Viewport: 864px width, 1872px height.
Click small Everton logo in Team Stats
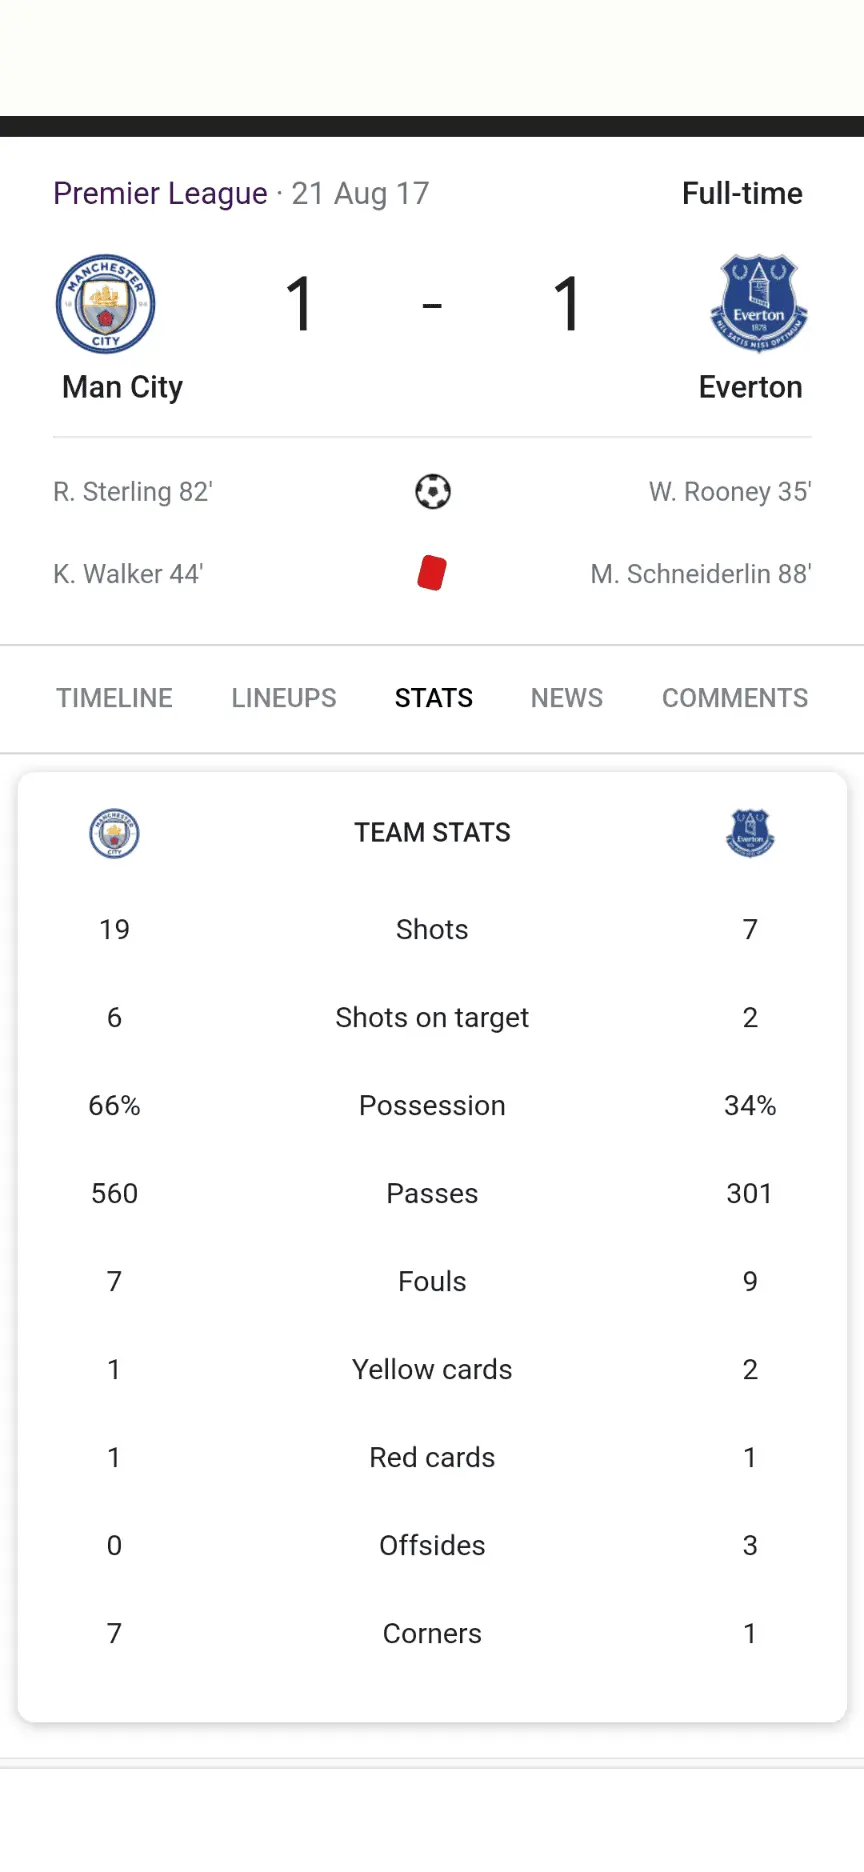(x=750, y=833)
